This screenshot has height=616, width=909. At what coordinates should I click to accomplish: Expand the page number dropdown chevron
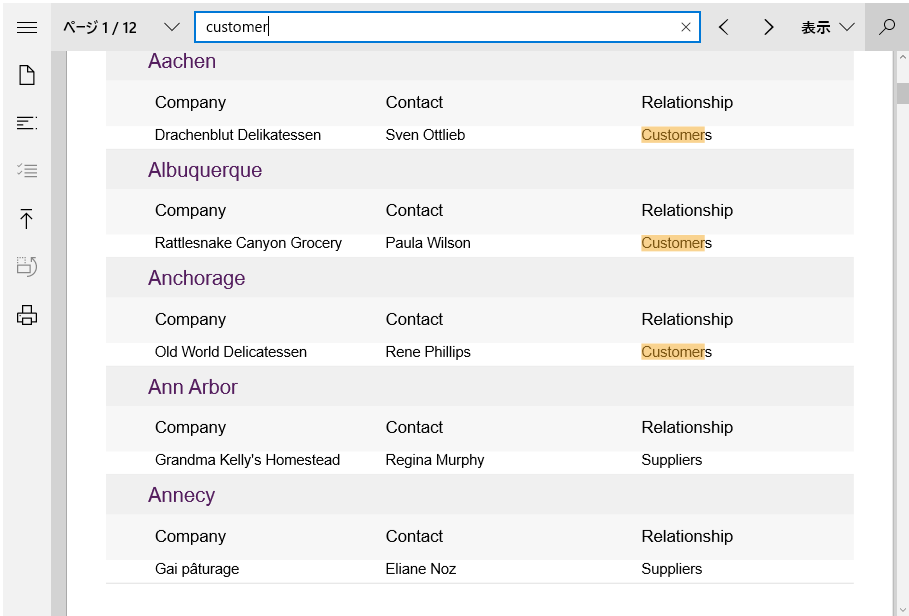(x=172, y=27)
